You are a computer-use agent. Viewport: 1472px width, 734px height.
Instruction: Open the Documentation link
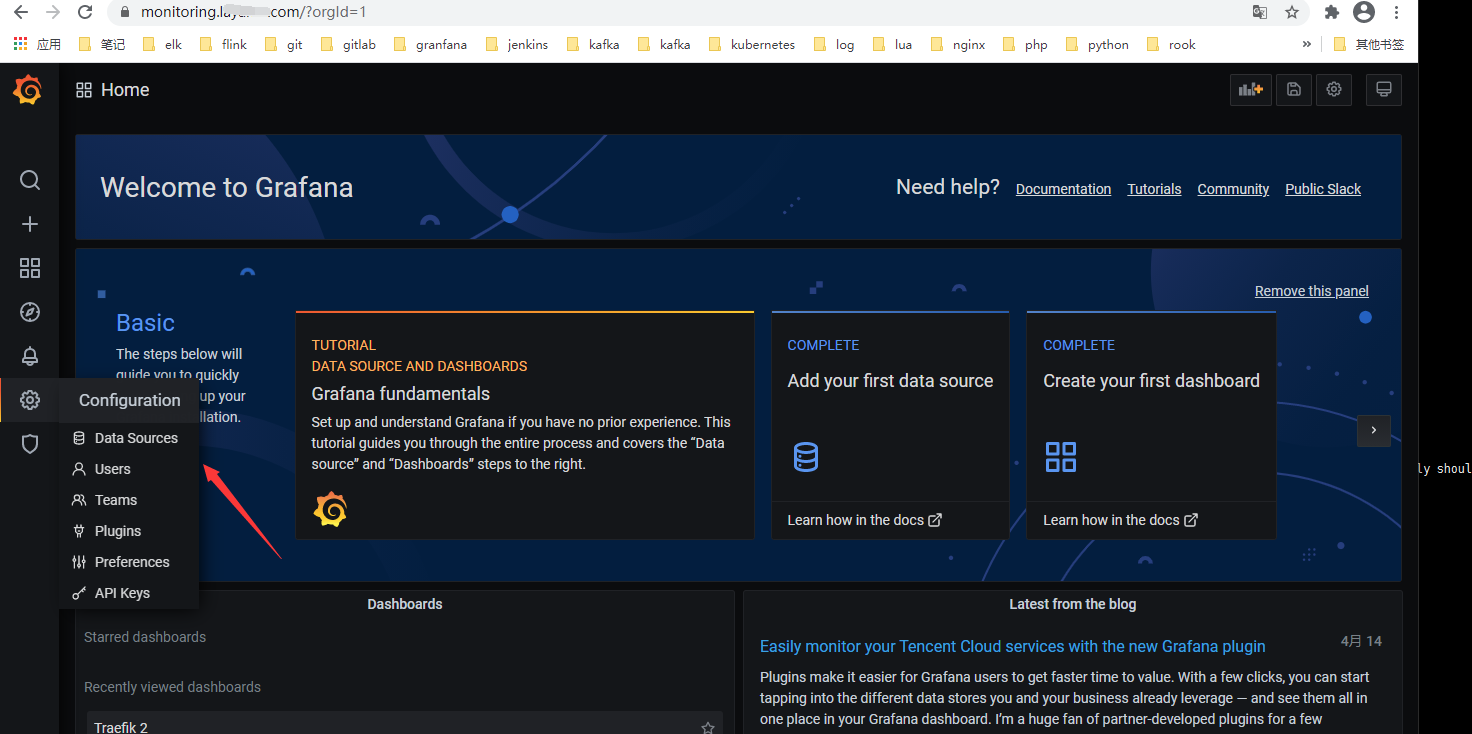click(1063, 189)
